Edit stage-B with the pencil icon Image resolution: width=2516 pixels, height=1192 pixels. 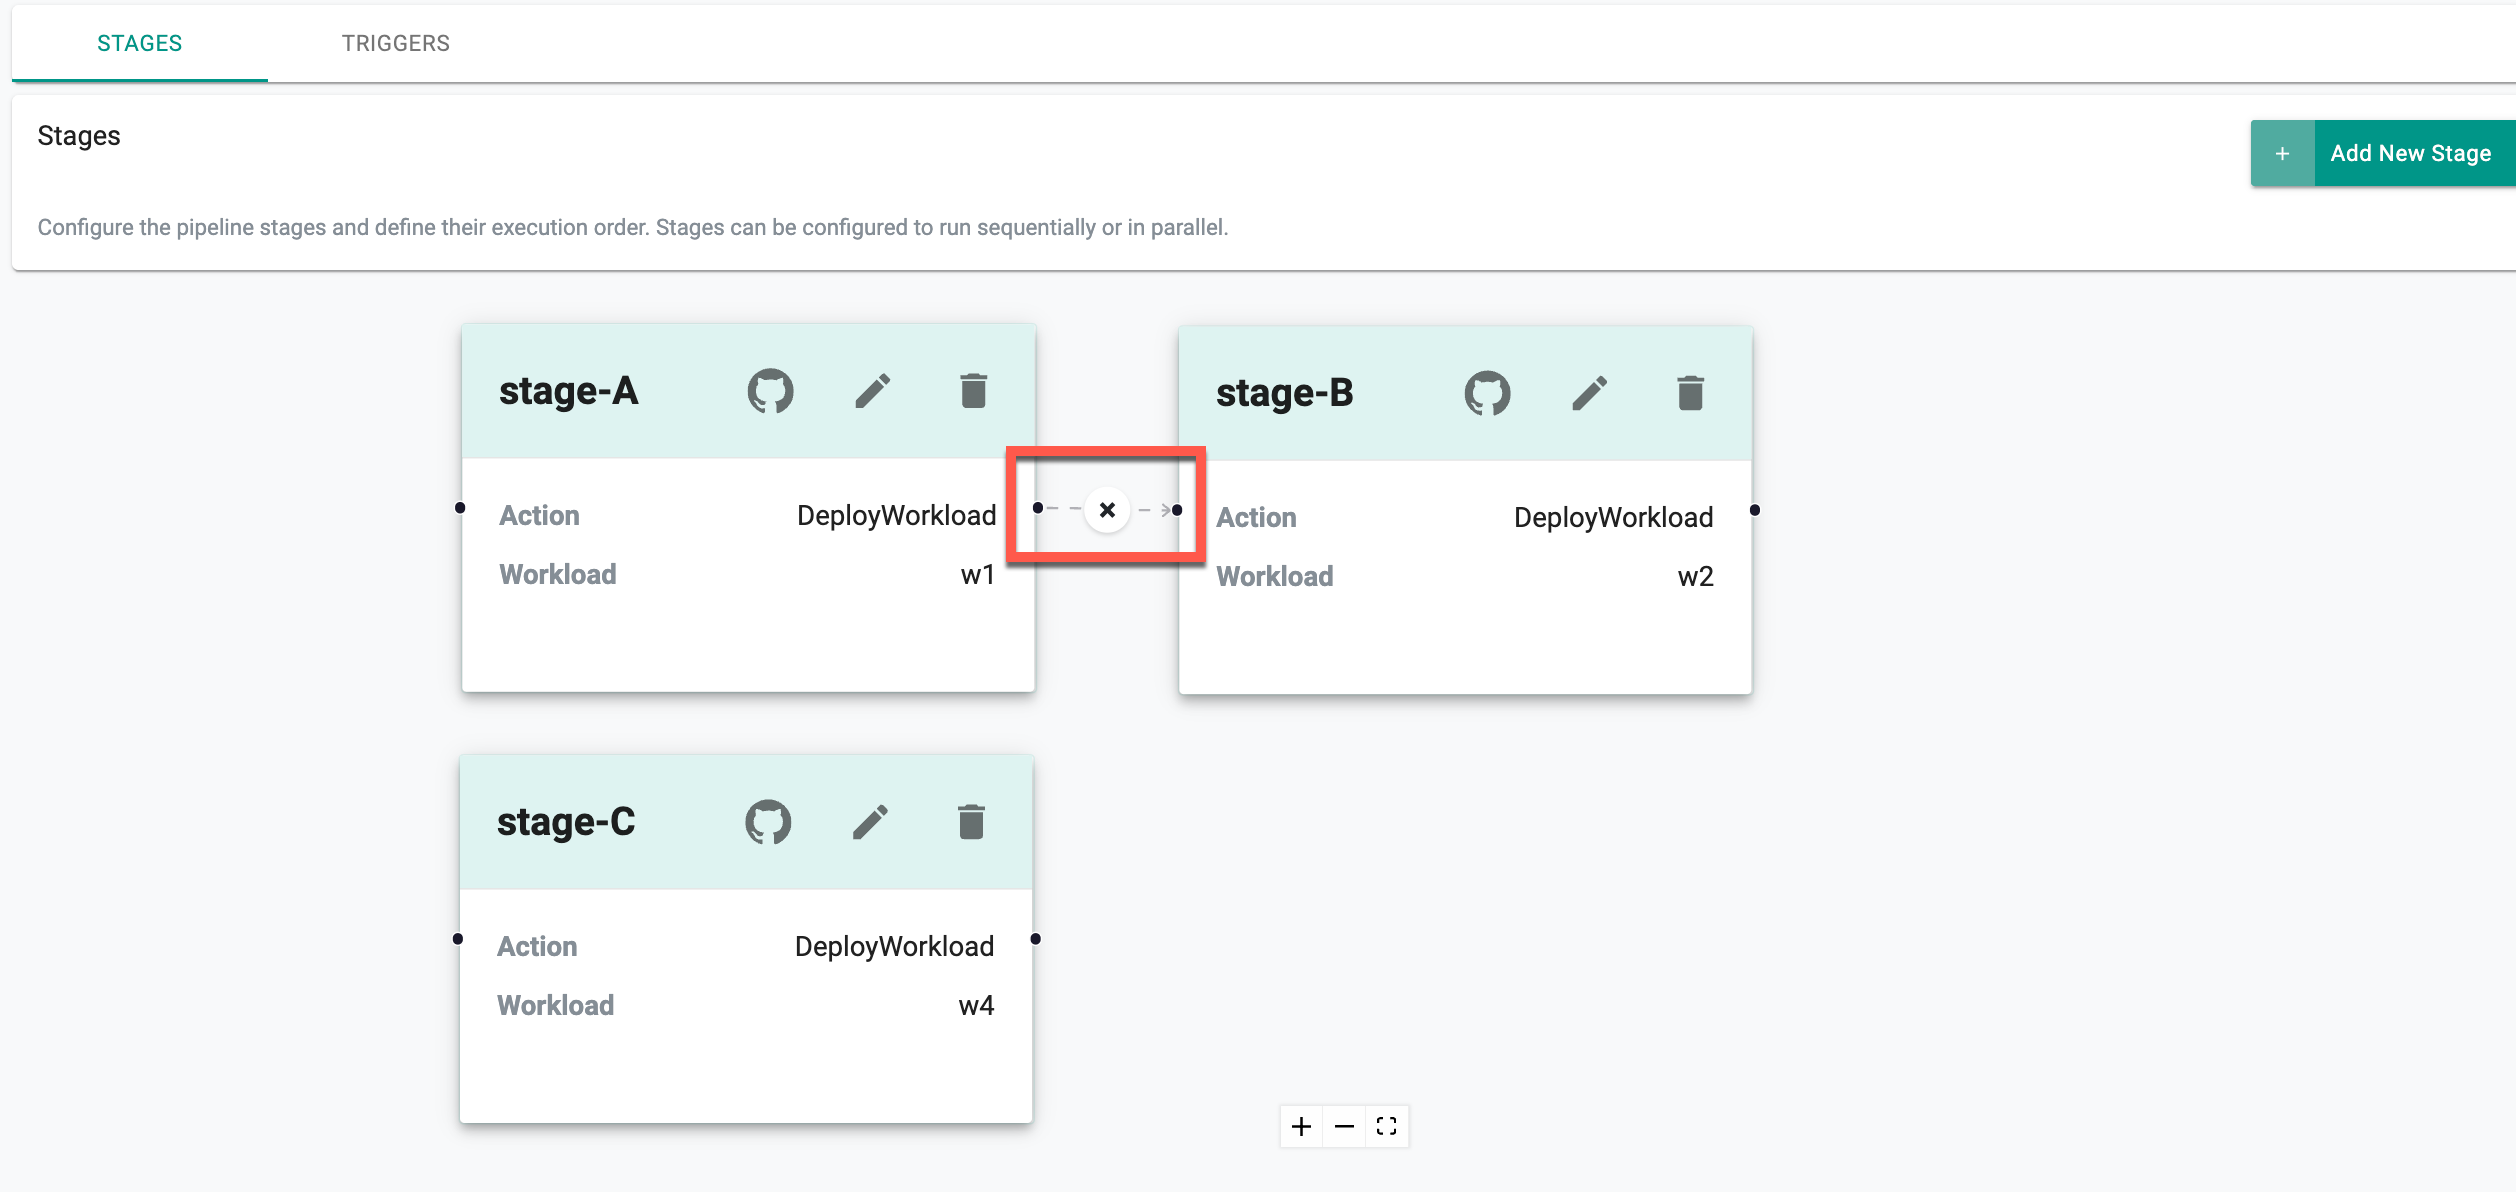coord(1590,393)
